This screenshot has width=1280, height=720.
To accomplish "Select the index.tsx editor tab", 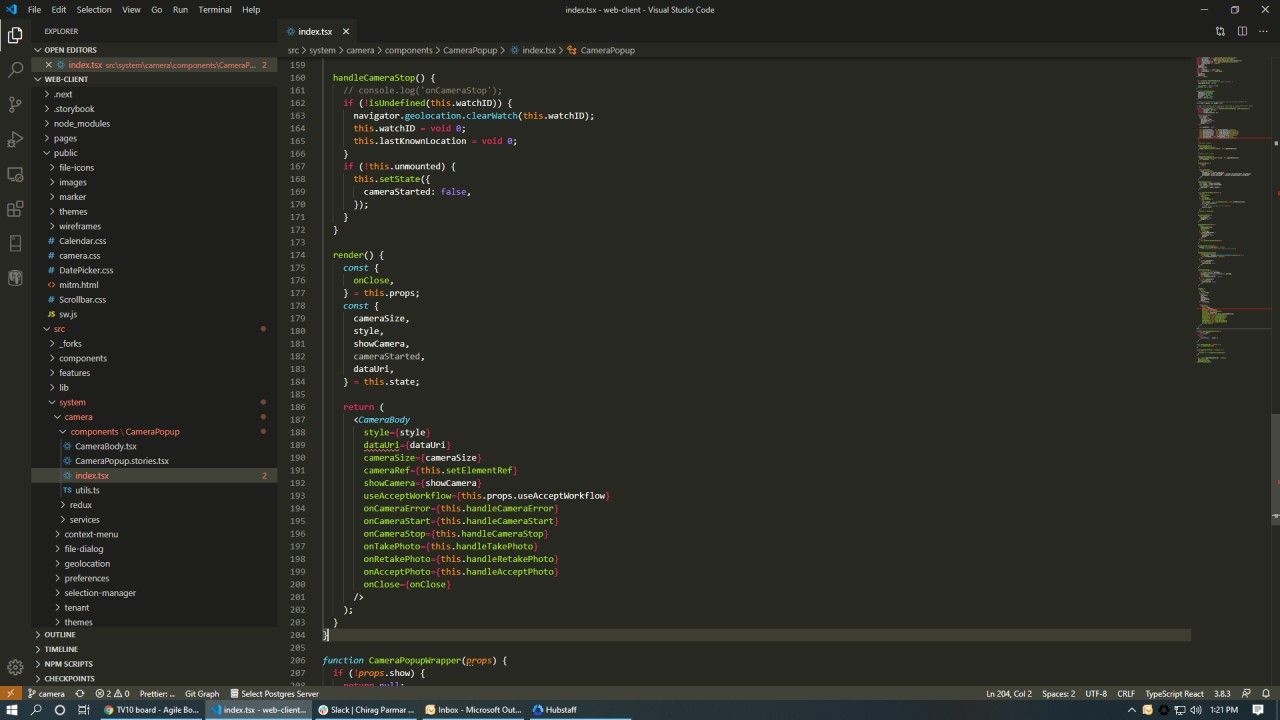I will tap(314, 31).
